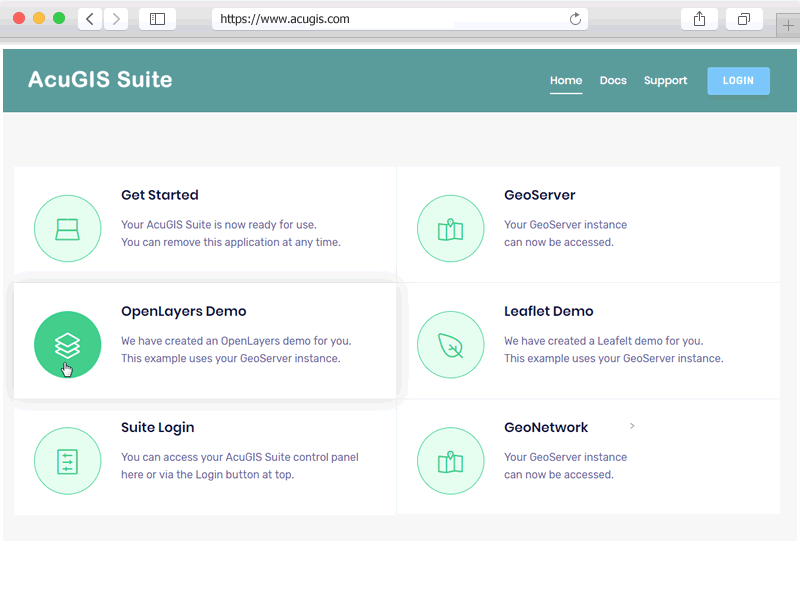The height and width of the screenshot is (590, 800).
Task: Click the address bar showing acugis.com URL
Action: tap(399, 19)
